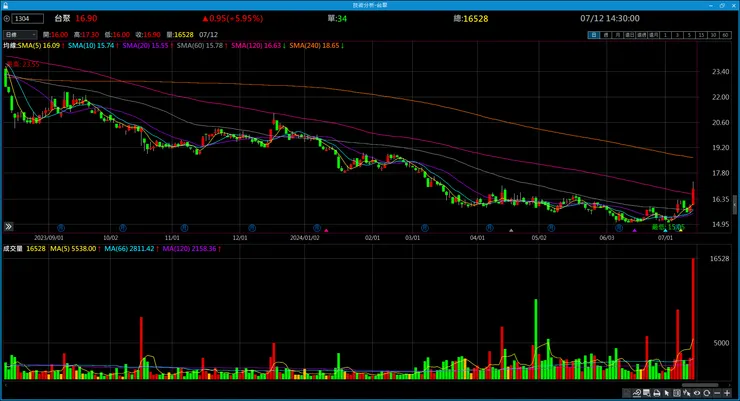
Task: Select the arrow pointer tool
Action: click(x=667, y=393)
